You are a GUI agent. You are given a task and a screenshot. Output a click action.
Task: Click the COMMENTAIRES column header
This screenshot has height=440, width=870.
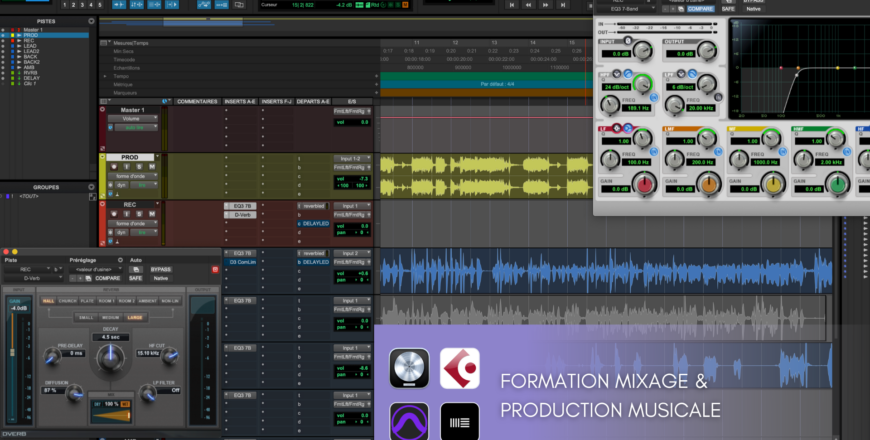(x=197, y=102)
